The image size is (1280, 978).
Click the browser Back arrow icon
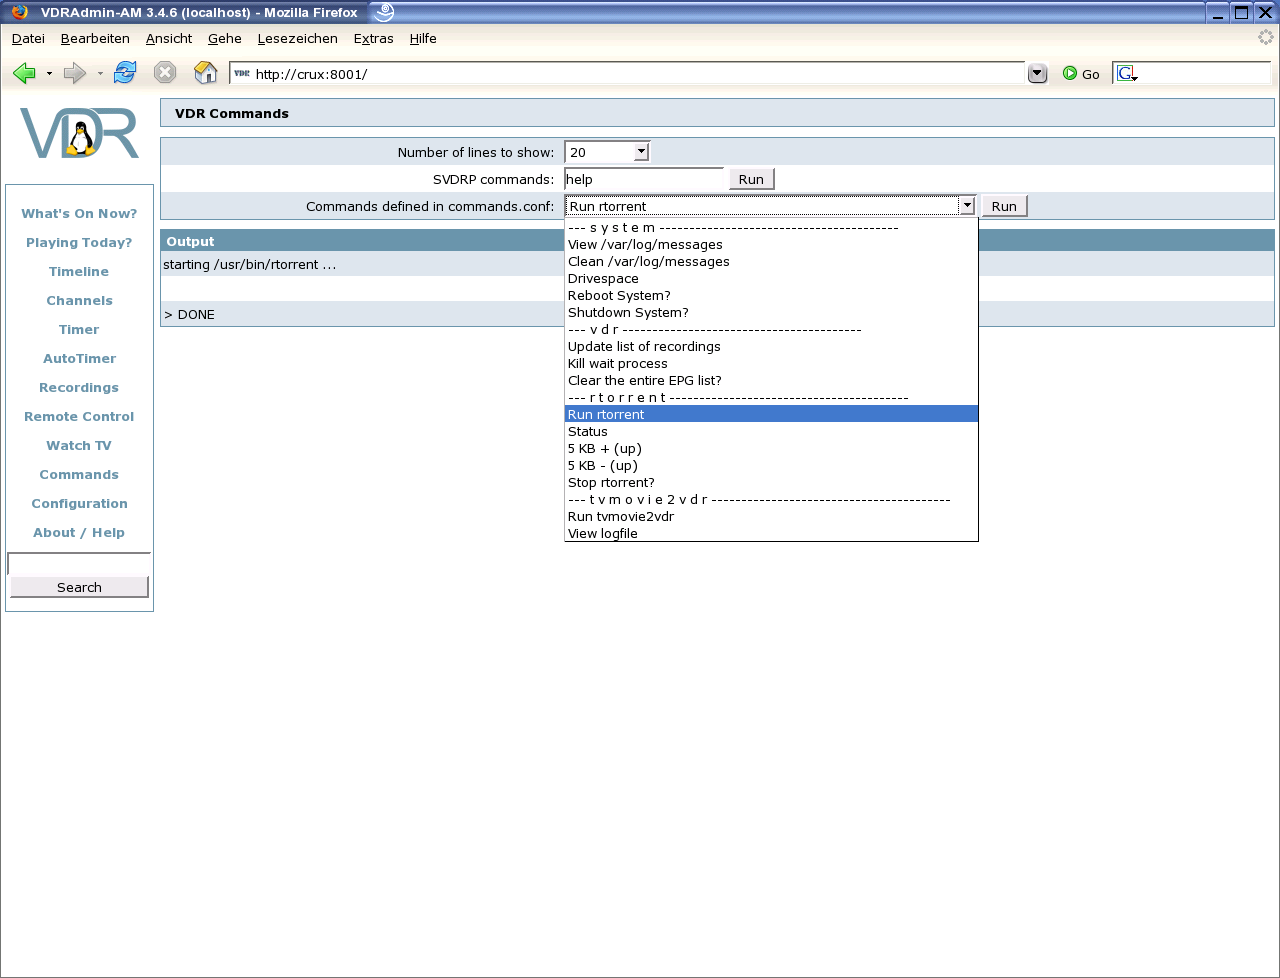(x=25, y=73)
